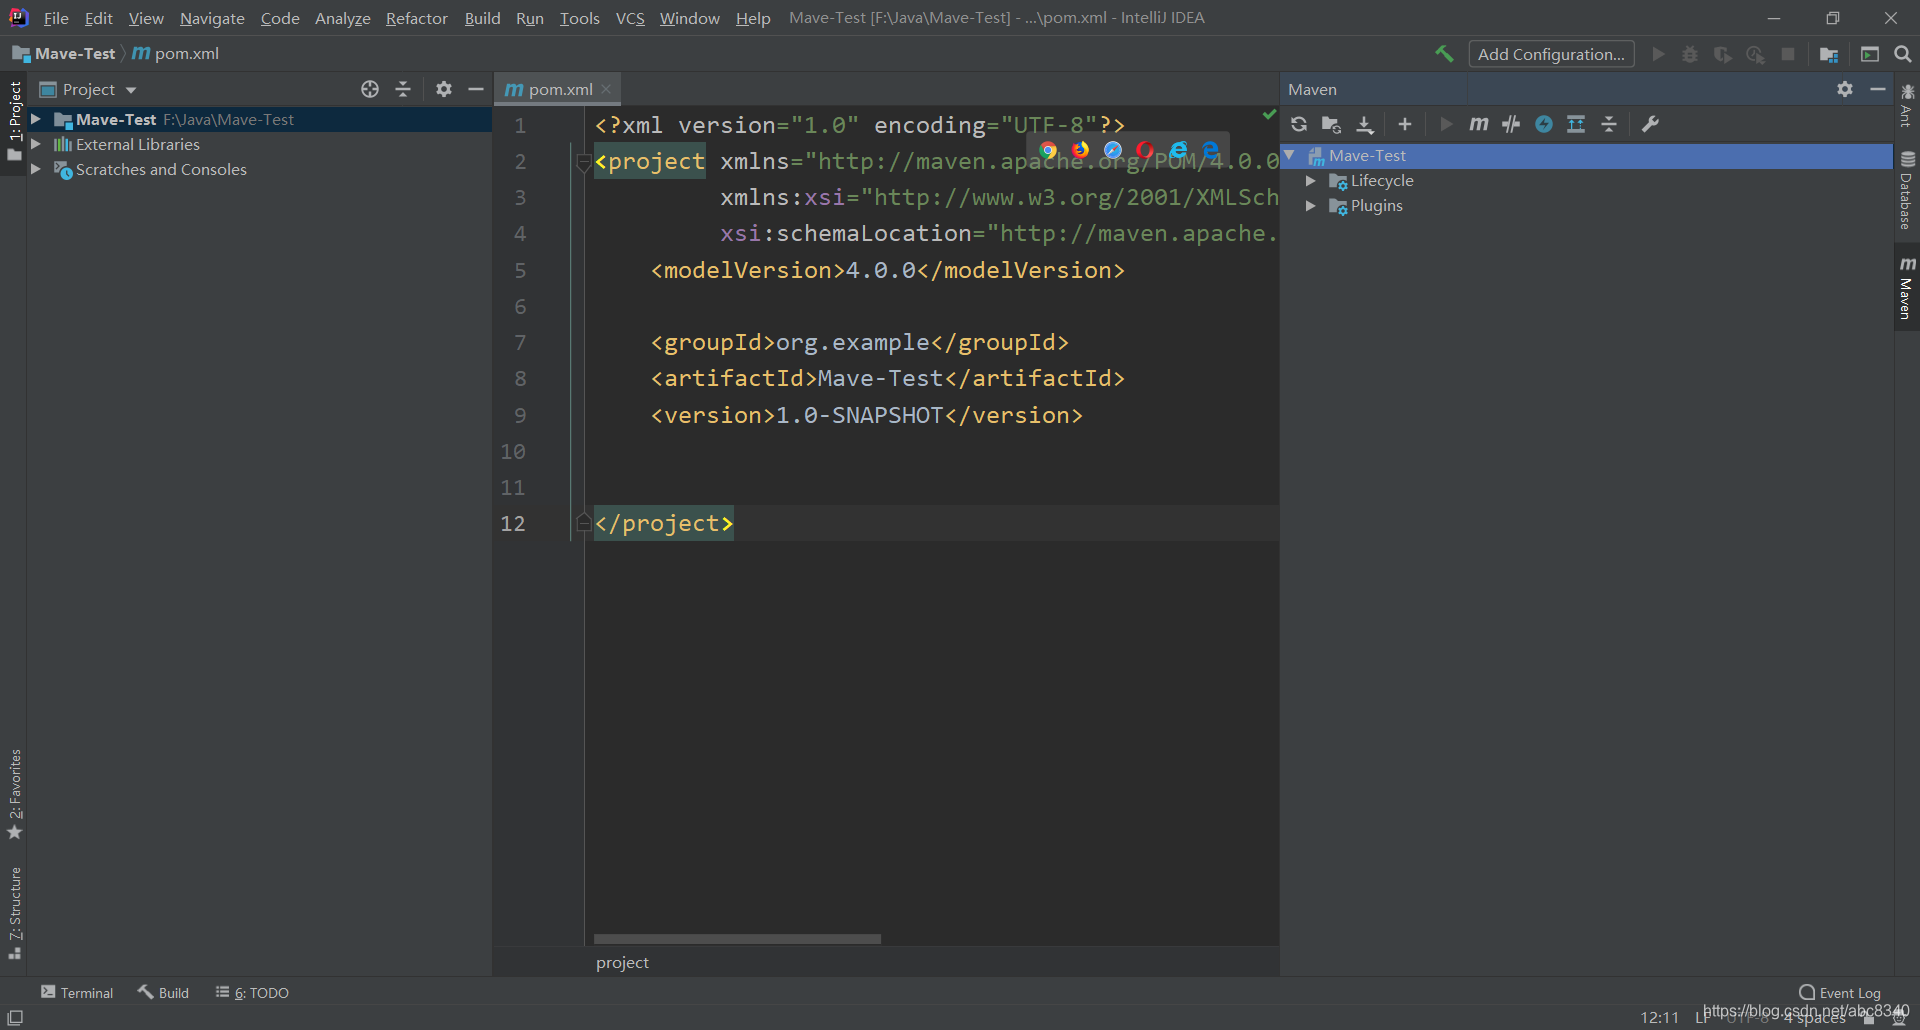Click Execute Maven Goal 'm' icon

point(1479,124)
